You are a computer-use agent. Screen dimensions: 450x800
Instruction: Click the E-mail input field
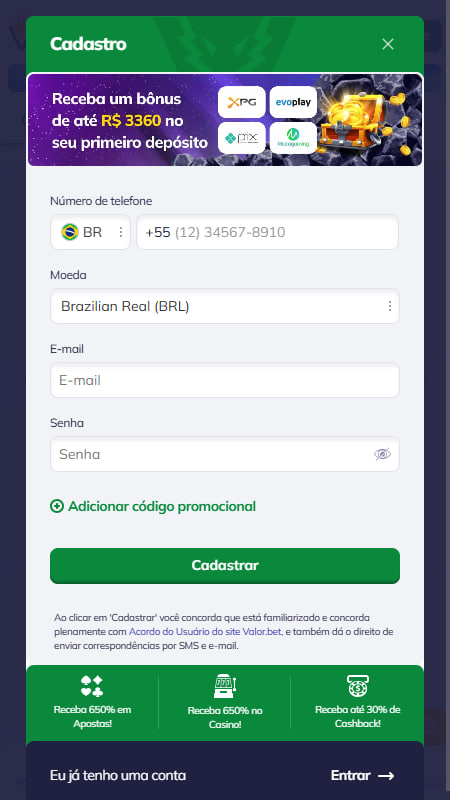(x=224, y=380)
